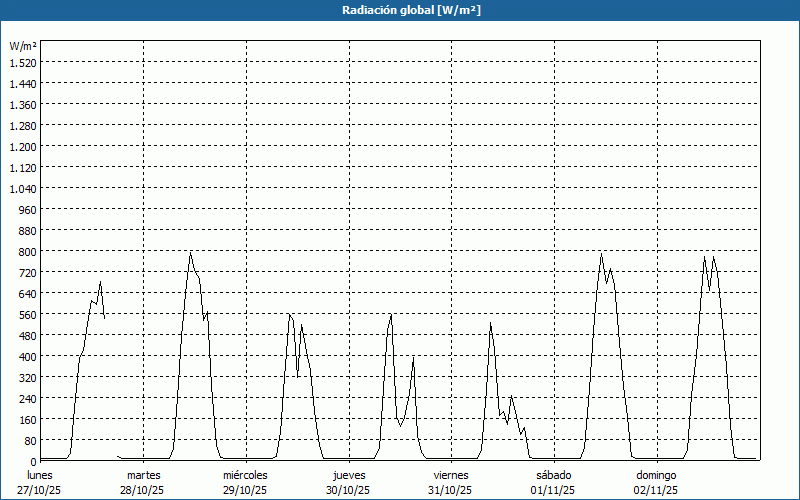Click the "lunes" day label
This screenshot has height=500, width=800.
40,475
